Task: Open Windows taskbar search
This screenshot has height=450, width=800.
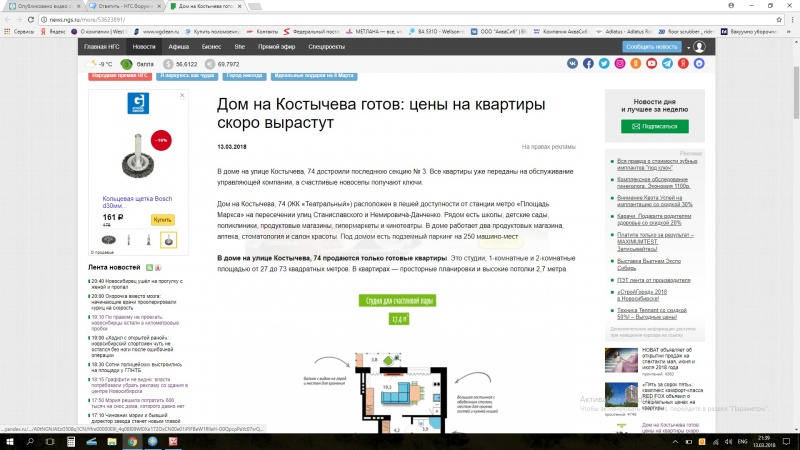Action: (30, 441)
